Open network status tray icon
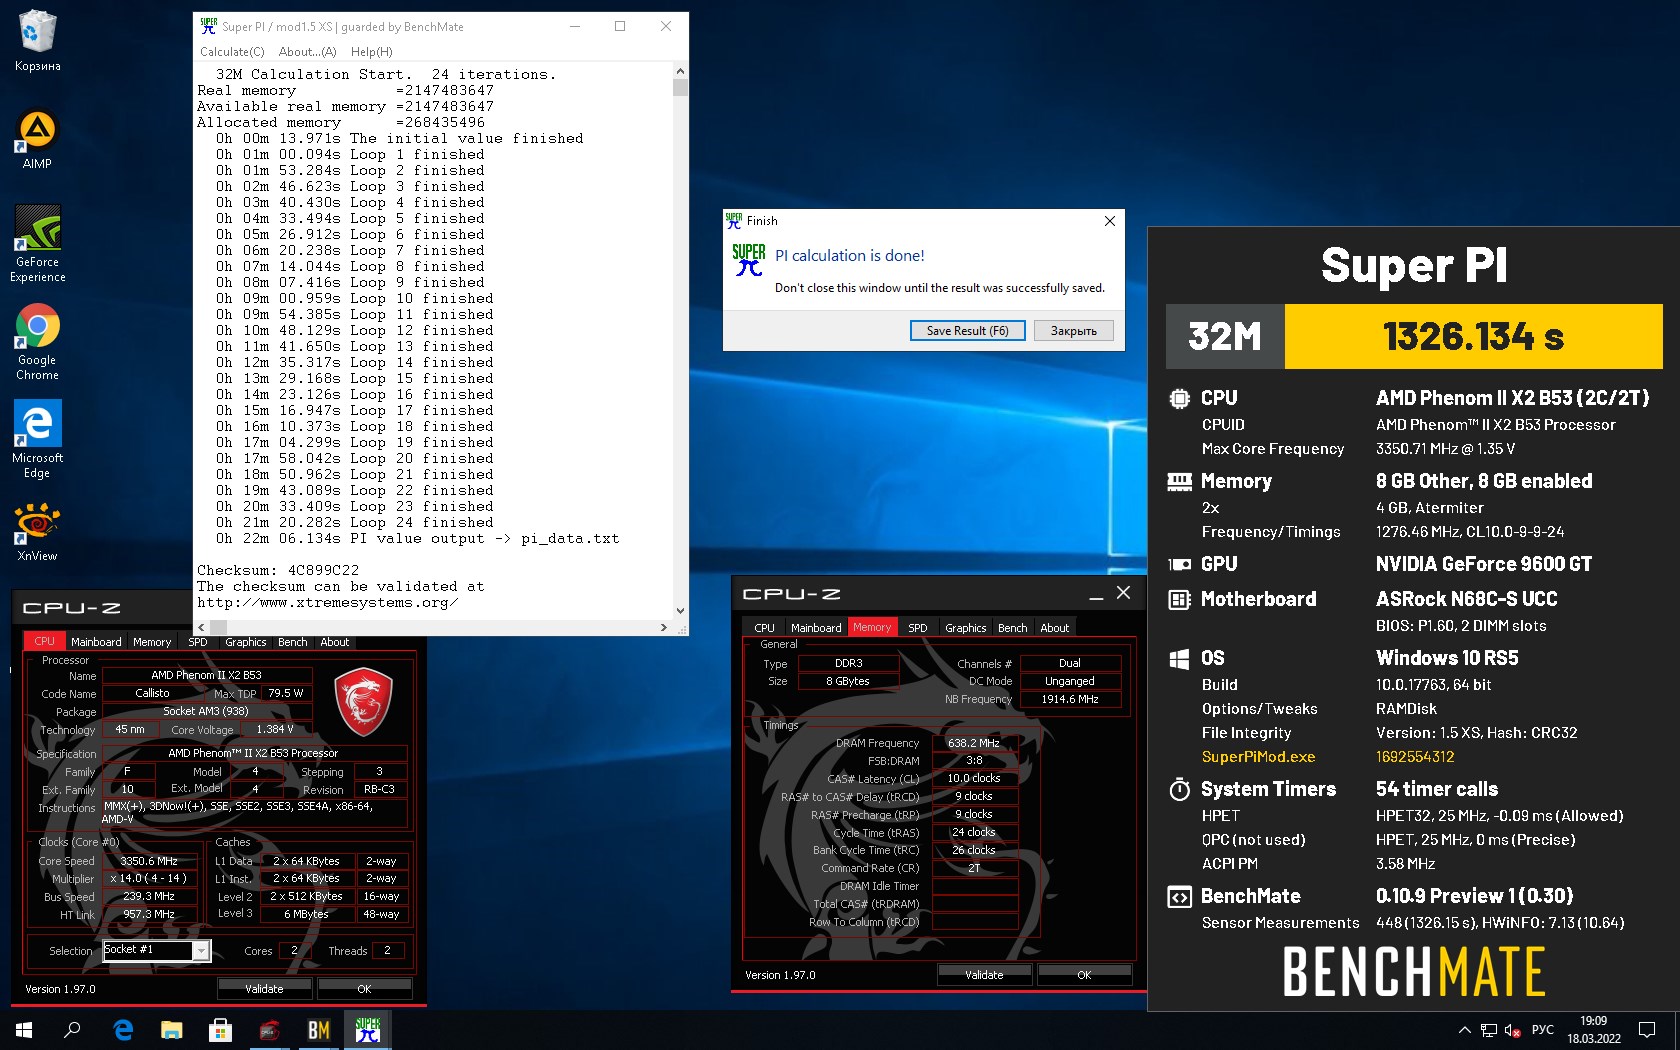The height and width of the screenshot is (1050, 1680). [1489, 1030]
